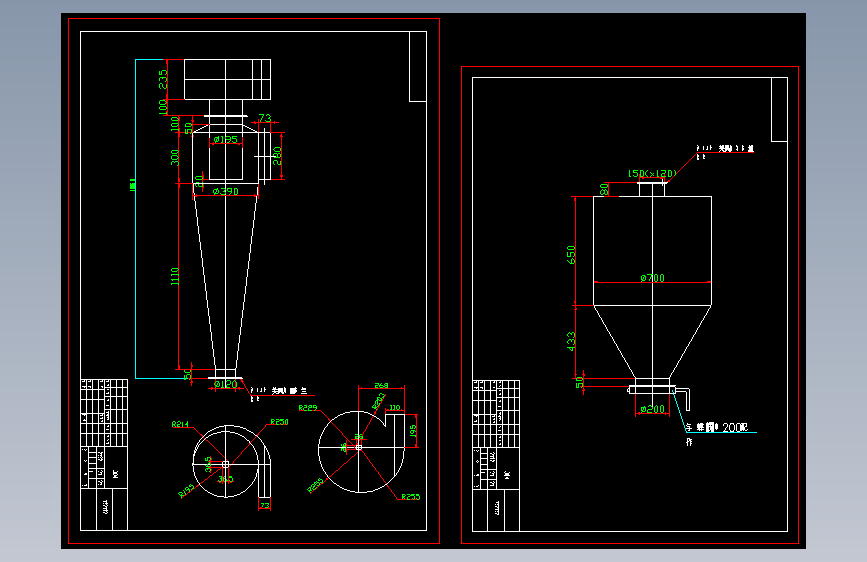Select the 80 dimension beside hopper neck
Screen dimensions: 867x562
click(x=604, y=189)
